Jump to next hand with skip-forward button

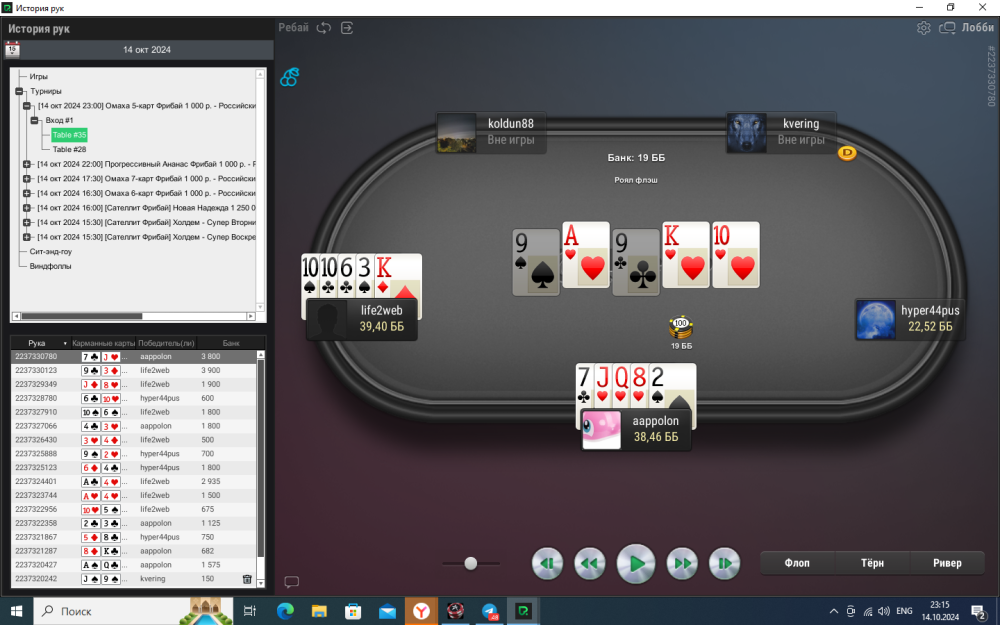coord(724,564)
